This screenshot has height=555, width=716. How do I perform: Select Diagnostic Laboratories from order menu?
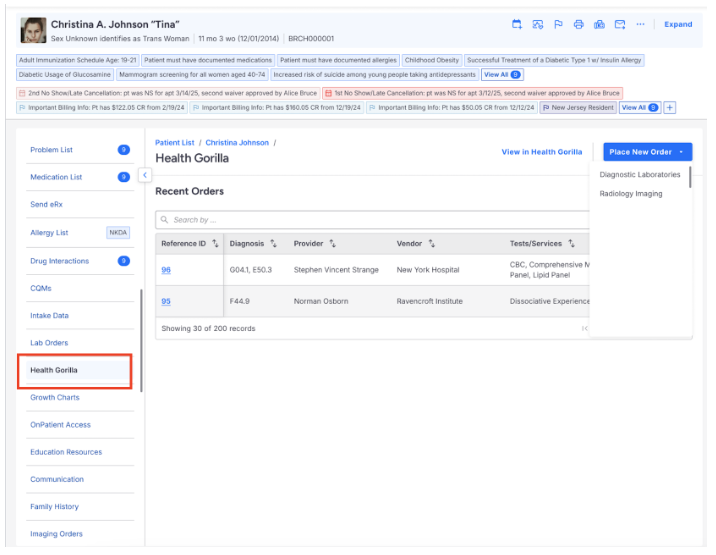(x=640, y=174)
